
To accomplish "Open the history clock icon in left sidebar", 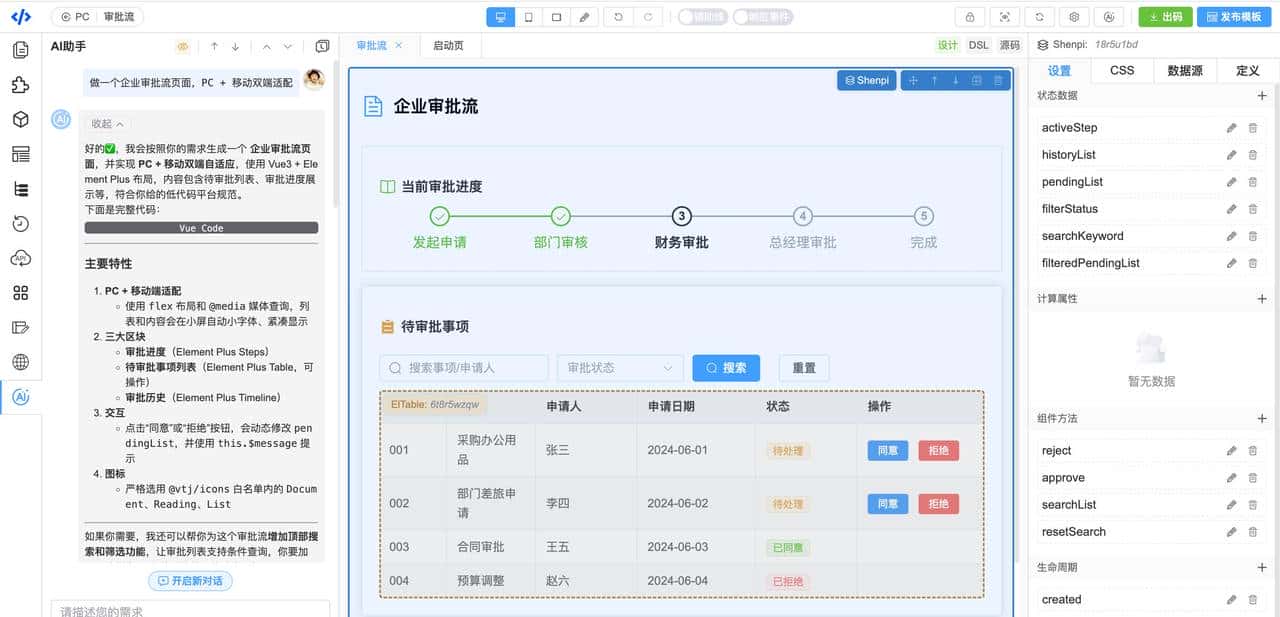I will tap(20, 223).
